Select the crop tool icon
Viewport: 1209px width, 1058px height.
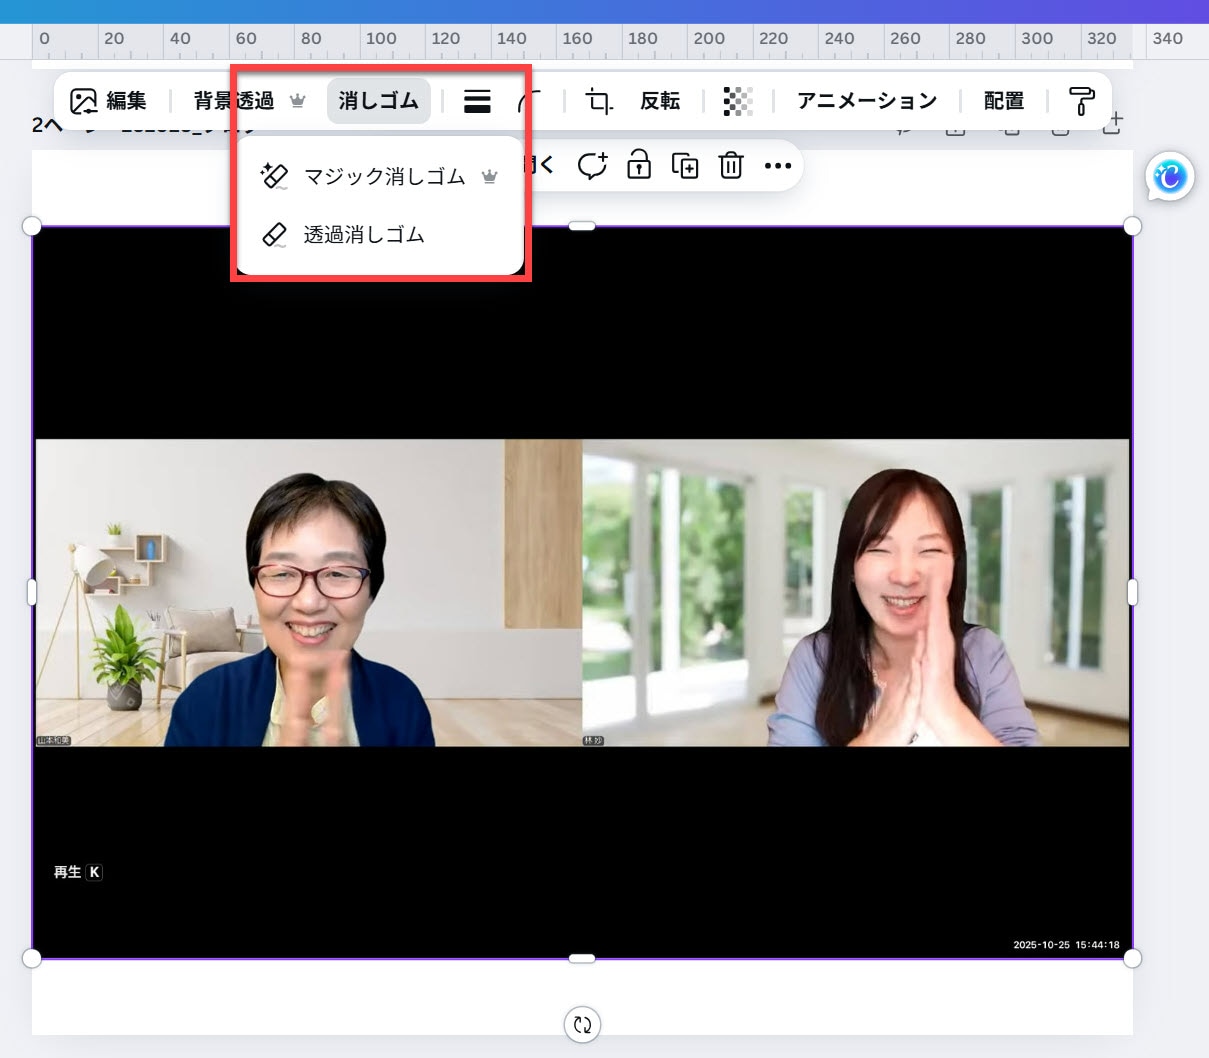coord(598,101)
